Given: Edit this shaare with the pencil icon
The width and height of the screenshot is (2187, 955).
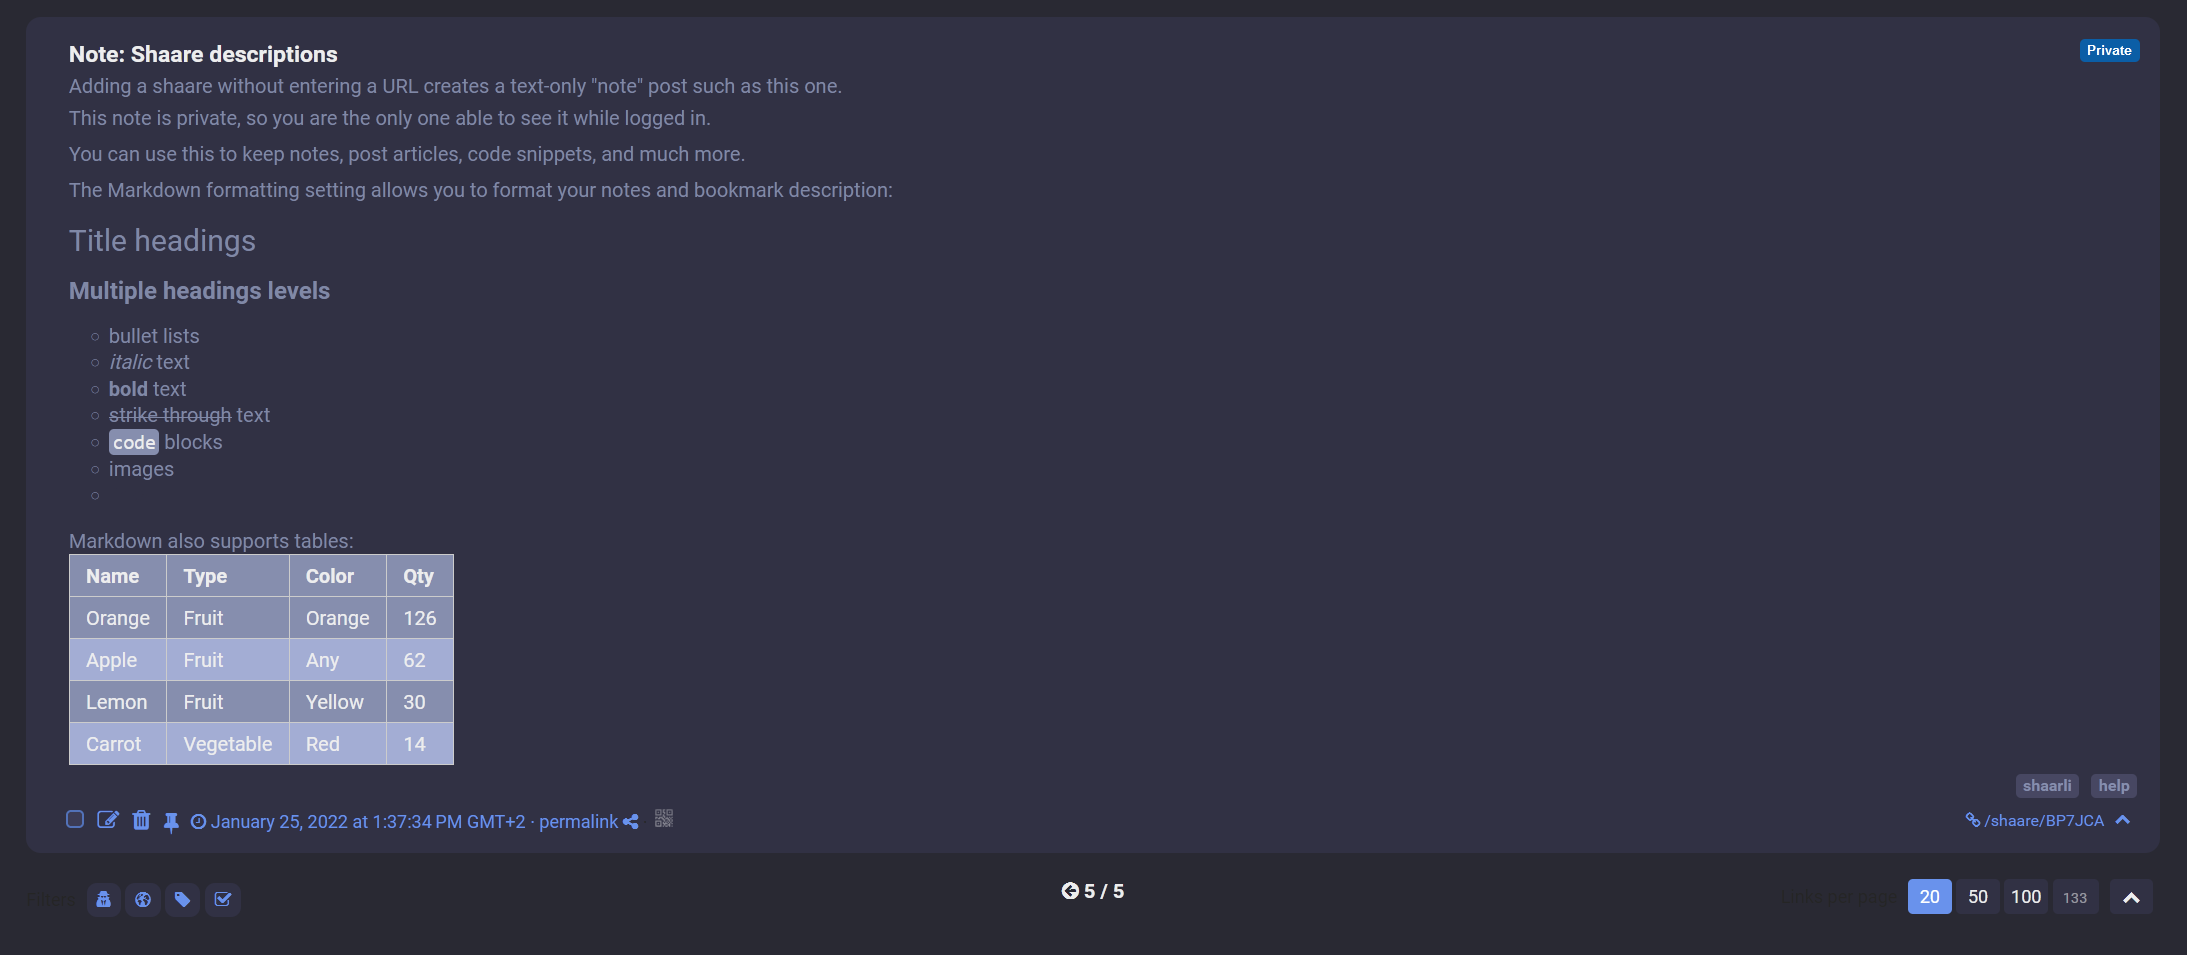Looking at the screenshot, I should [x=108, y=820].
